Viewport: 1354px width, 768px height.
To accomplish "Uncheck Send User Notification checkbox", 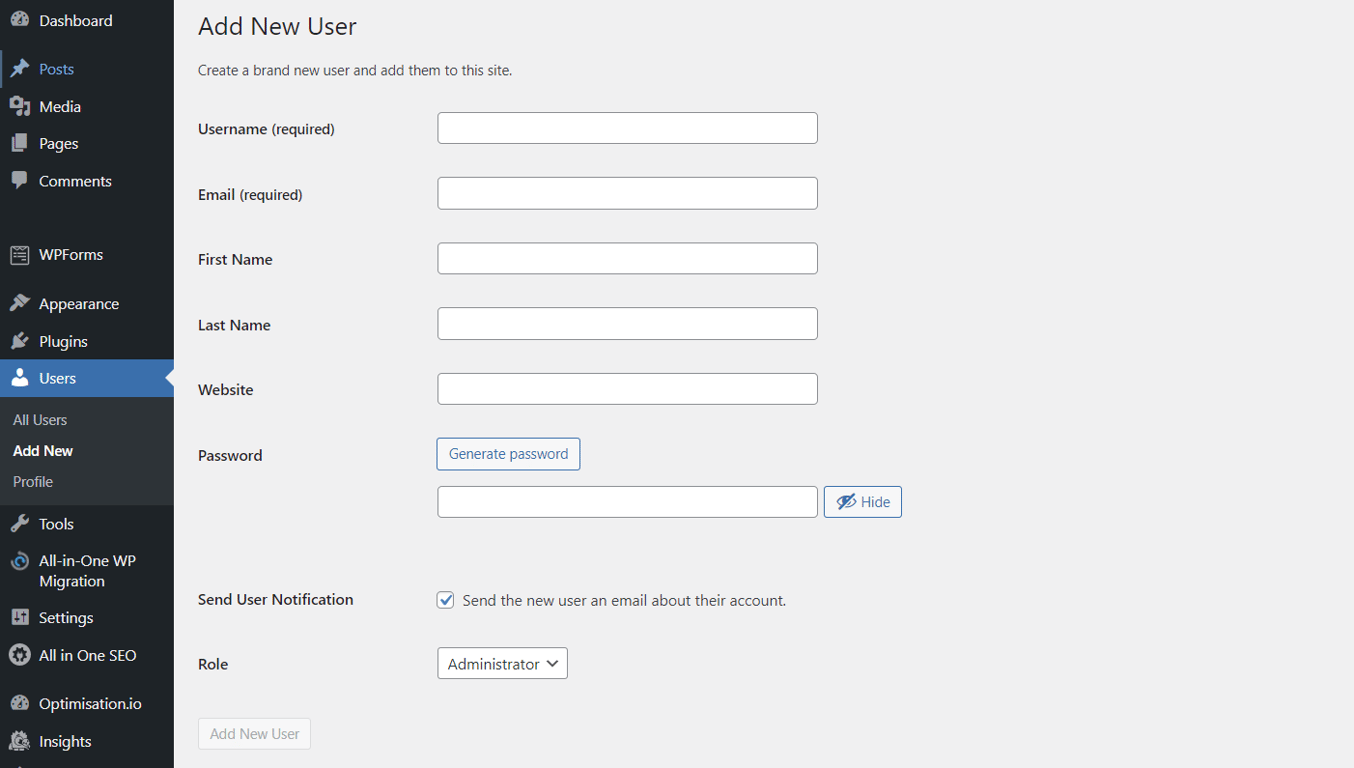I will [x=445, y=600].
